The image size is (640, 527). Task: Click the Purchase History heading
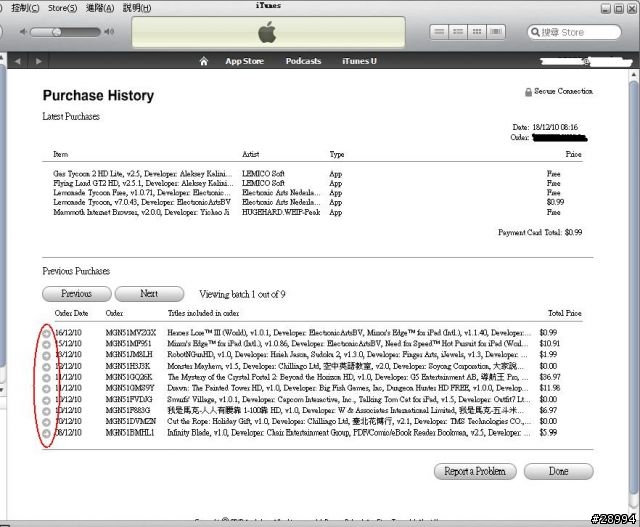coord(98,96)
